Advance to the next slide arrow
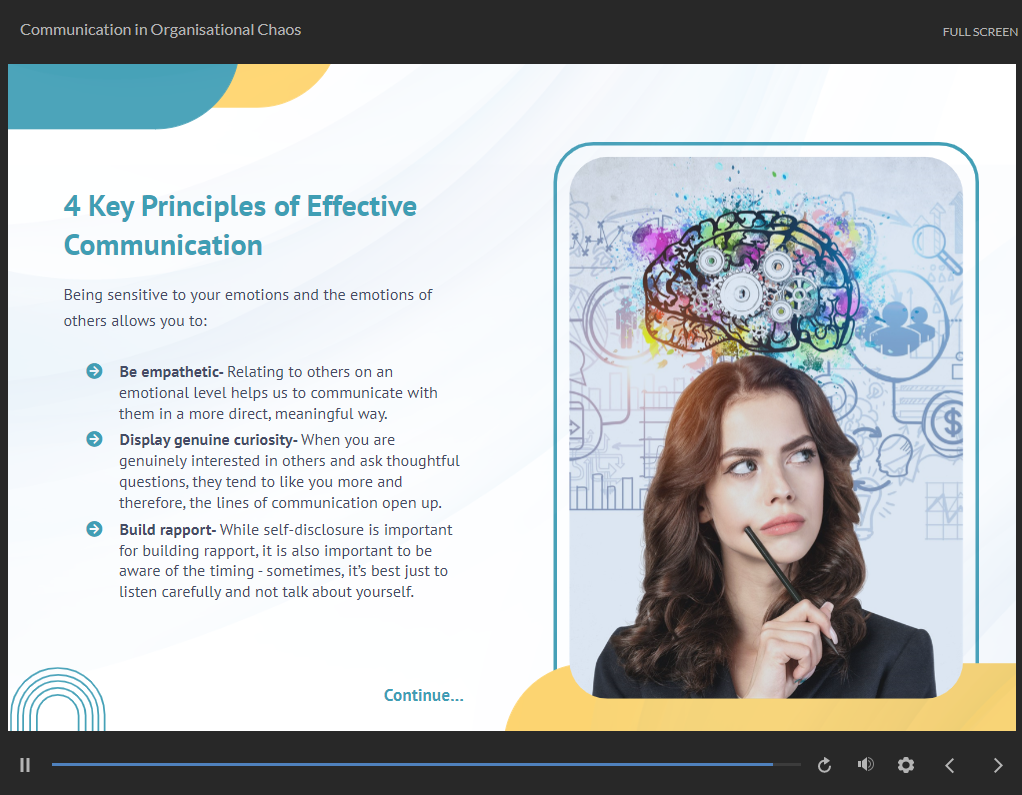 pyautogui.click(x=997, y=765)
